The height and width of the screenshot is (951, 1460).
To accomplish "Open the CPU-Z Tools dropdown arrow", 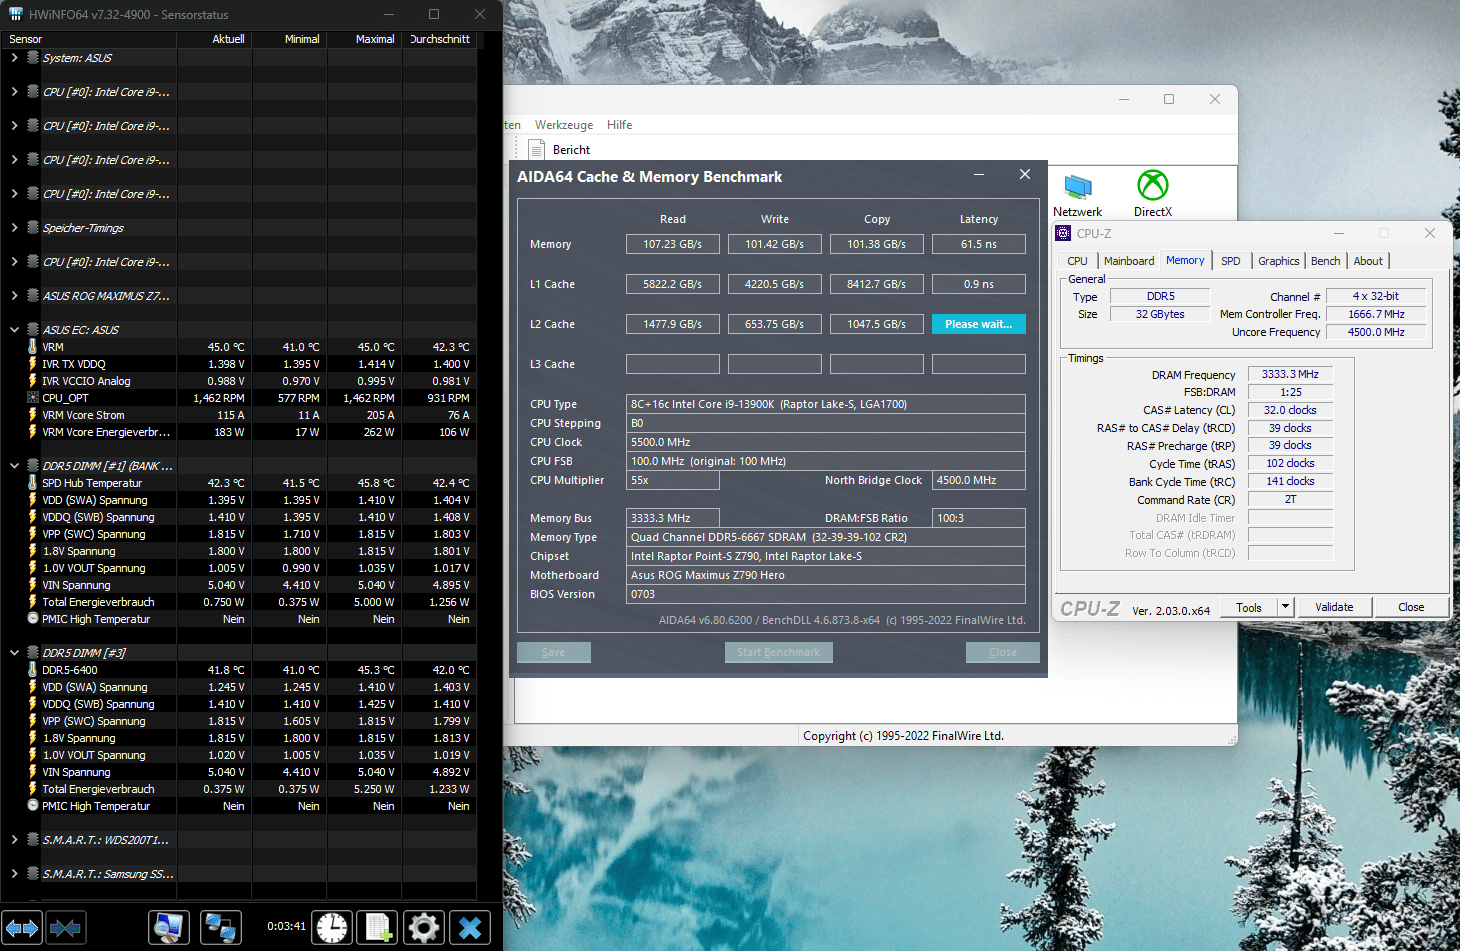I will [1286, 607].
